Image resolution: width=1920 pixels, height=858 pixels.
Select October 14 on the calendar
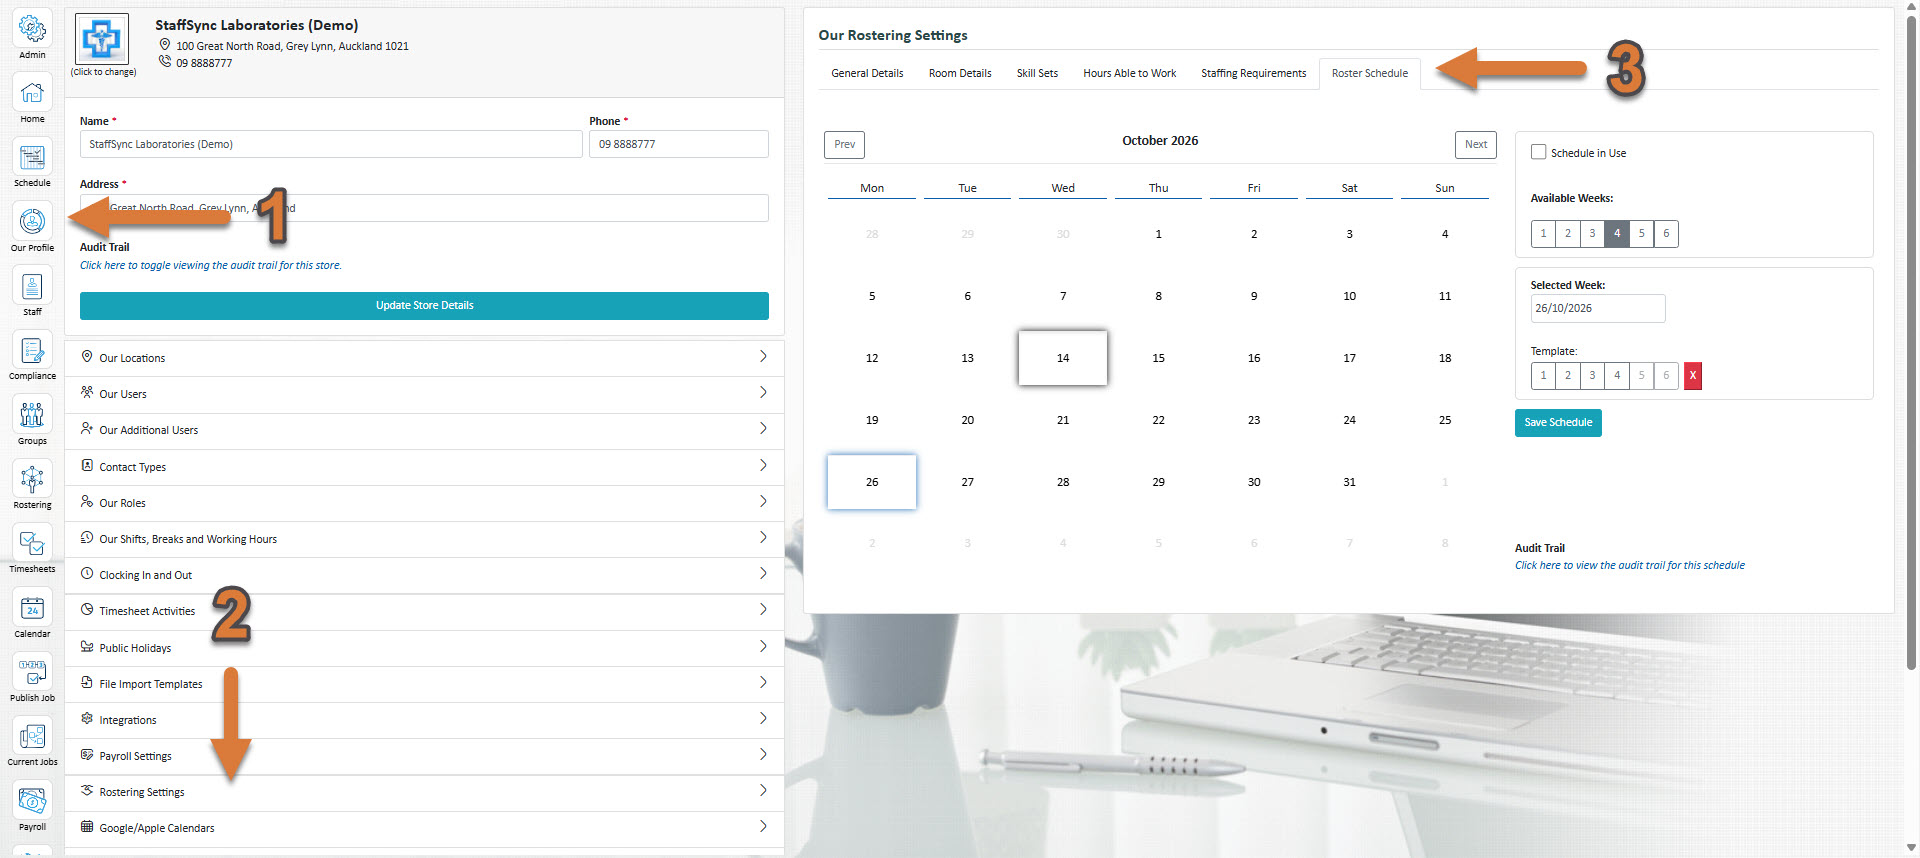coord(1063,358)
